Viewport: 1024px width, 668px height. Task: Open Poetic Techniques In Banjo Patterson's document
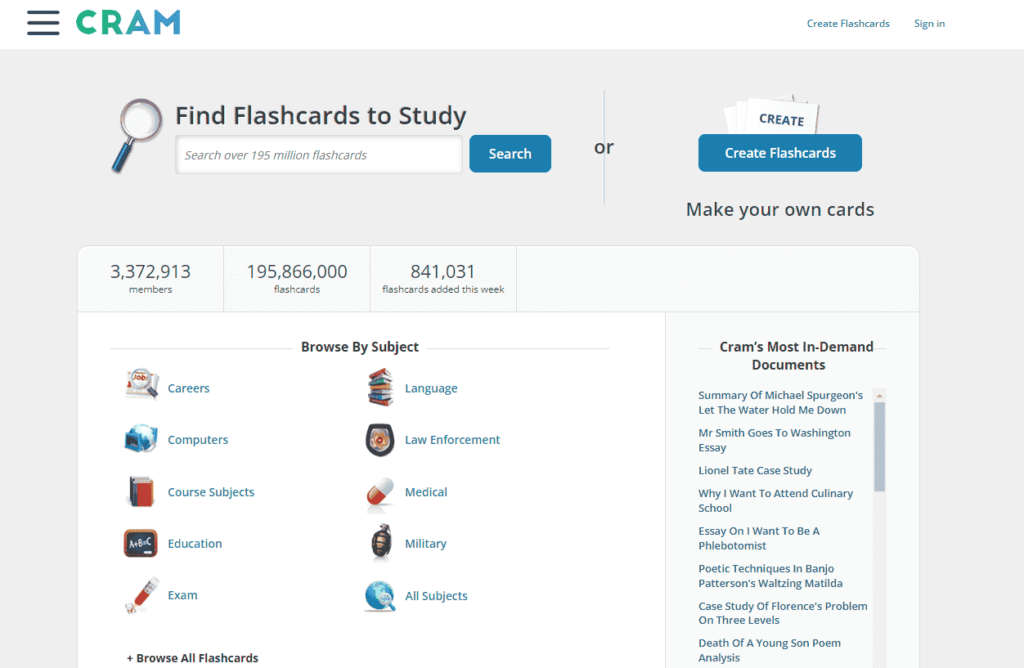click(770, 576)
